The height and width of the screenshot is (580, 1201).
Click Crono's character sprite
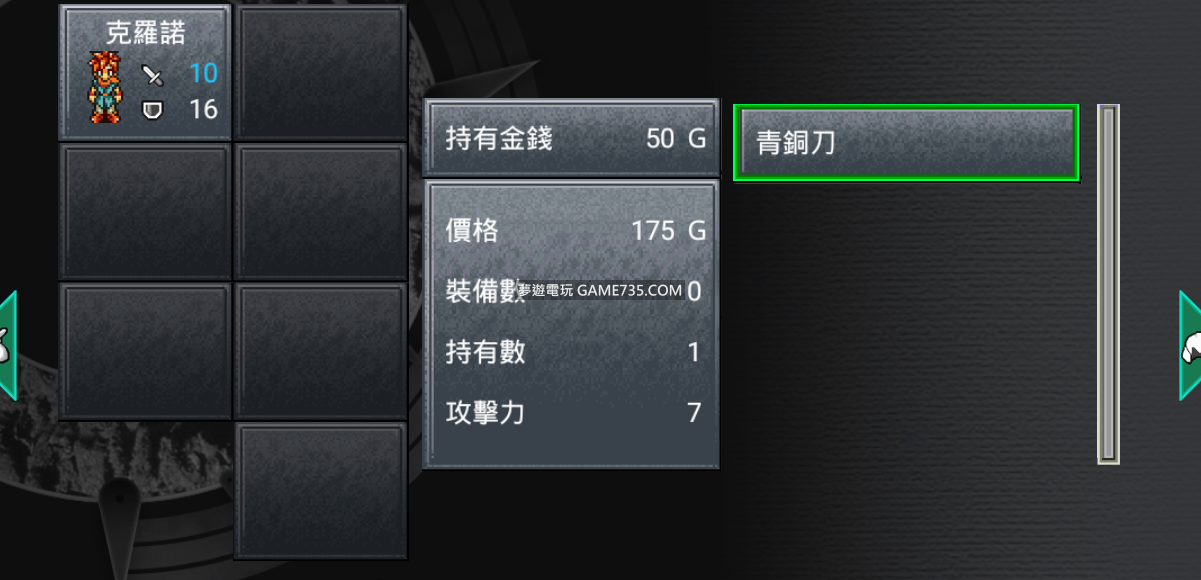click(103, 88)
